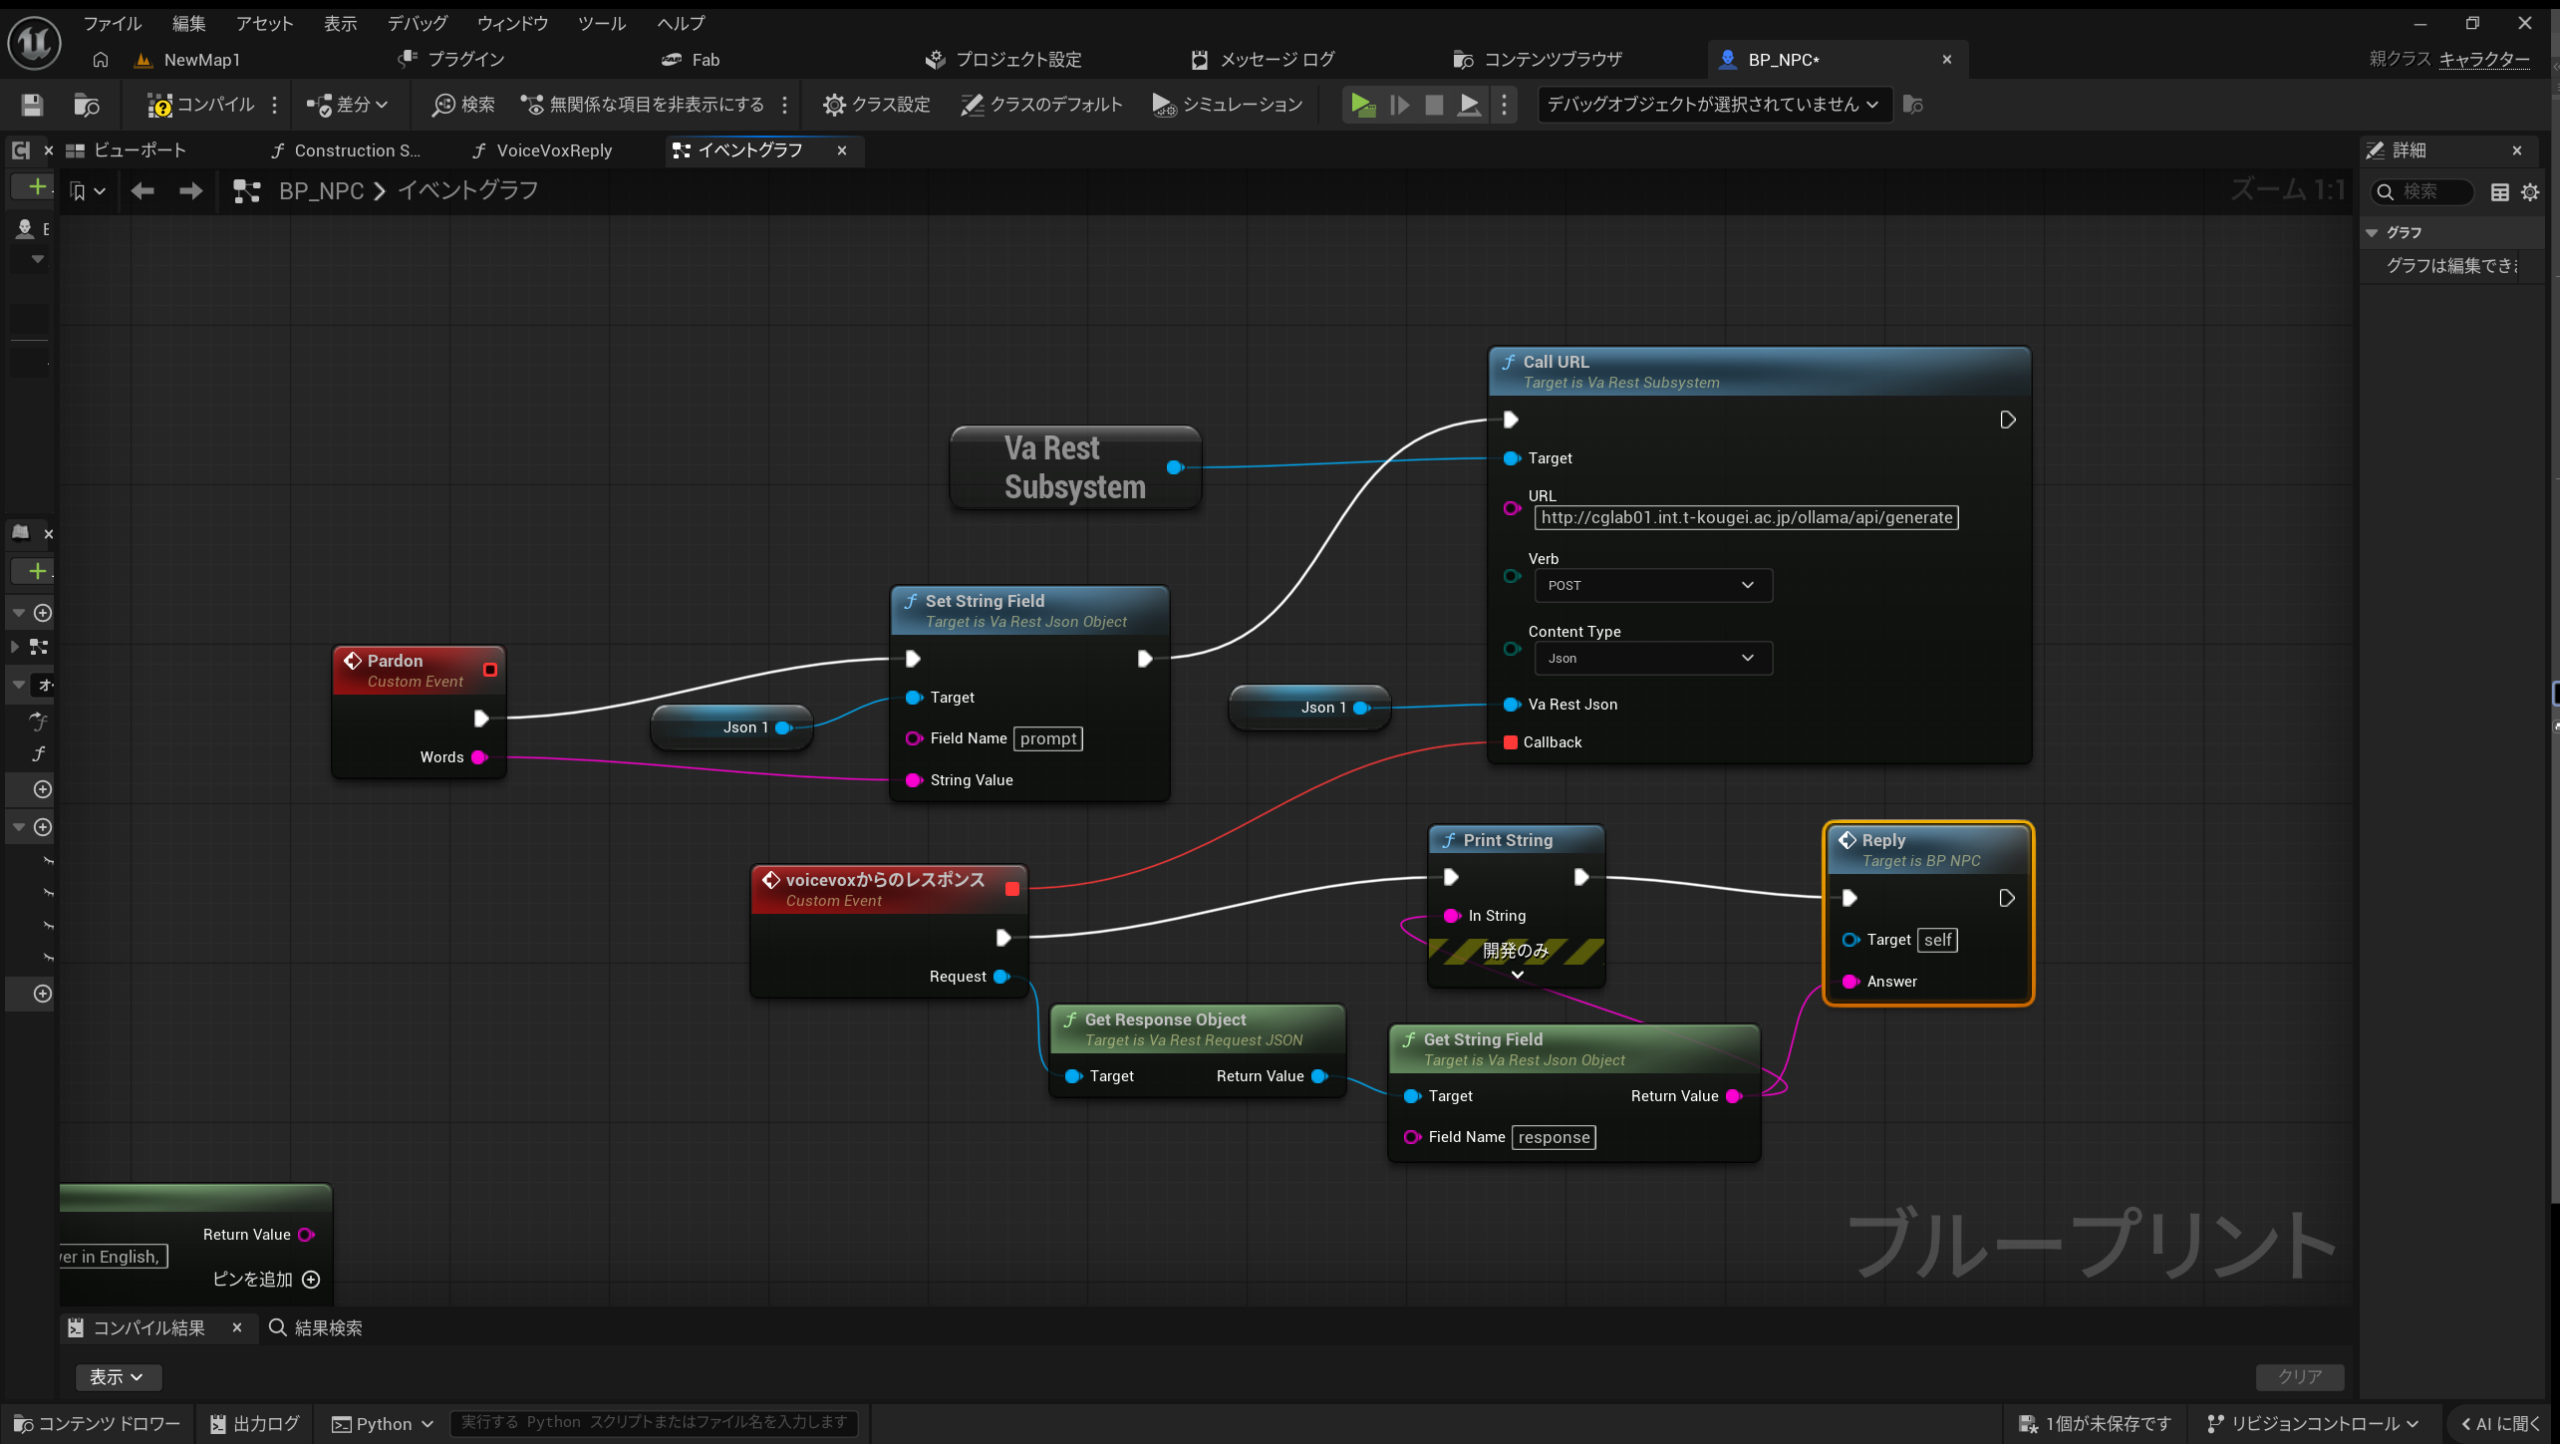Image resolution: width=2560 pixels, height=1444 pixels.
Task: Toggle hide unrelated nodes (無関係な項目を非表示にする)
Action: click(x=643, y=104)
